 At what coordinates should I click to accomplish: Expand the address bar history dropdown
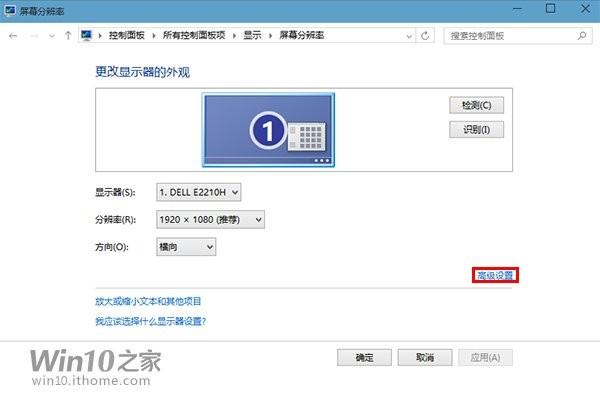[409, 36]
